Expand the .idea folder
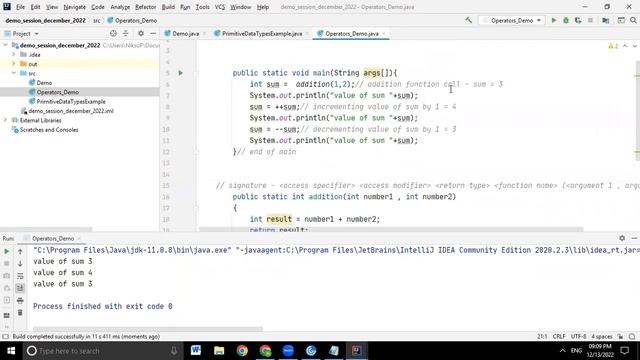This screenshot has height=360, width=640. coord(13,54)
